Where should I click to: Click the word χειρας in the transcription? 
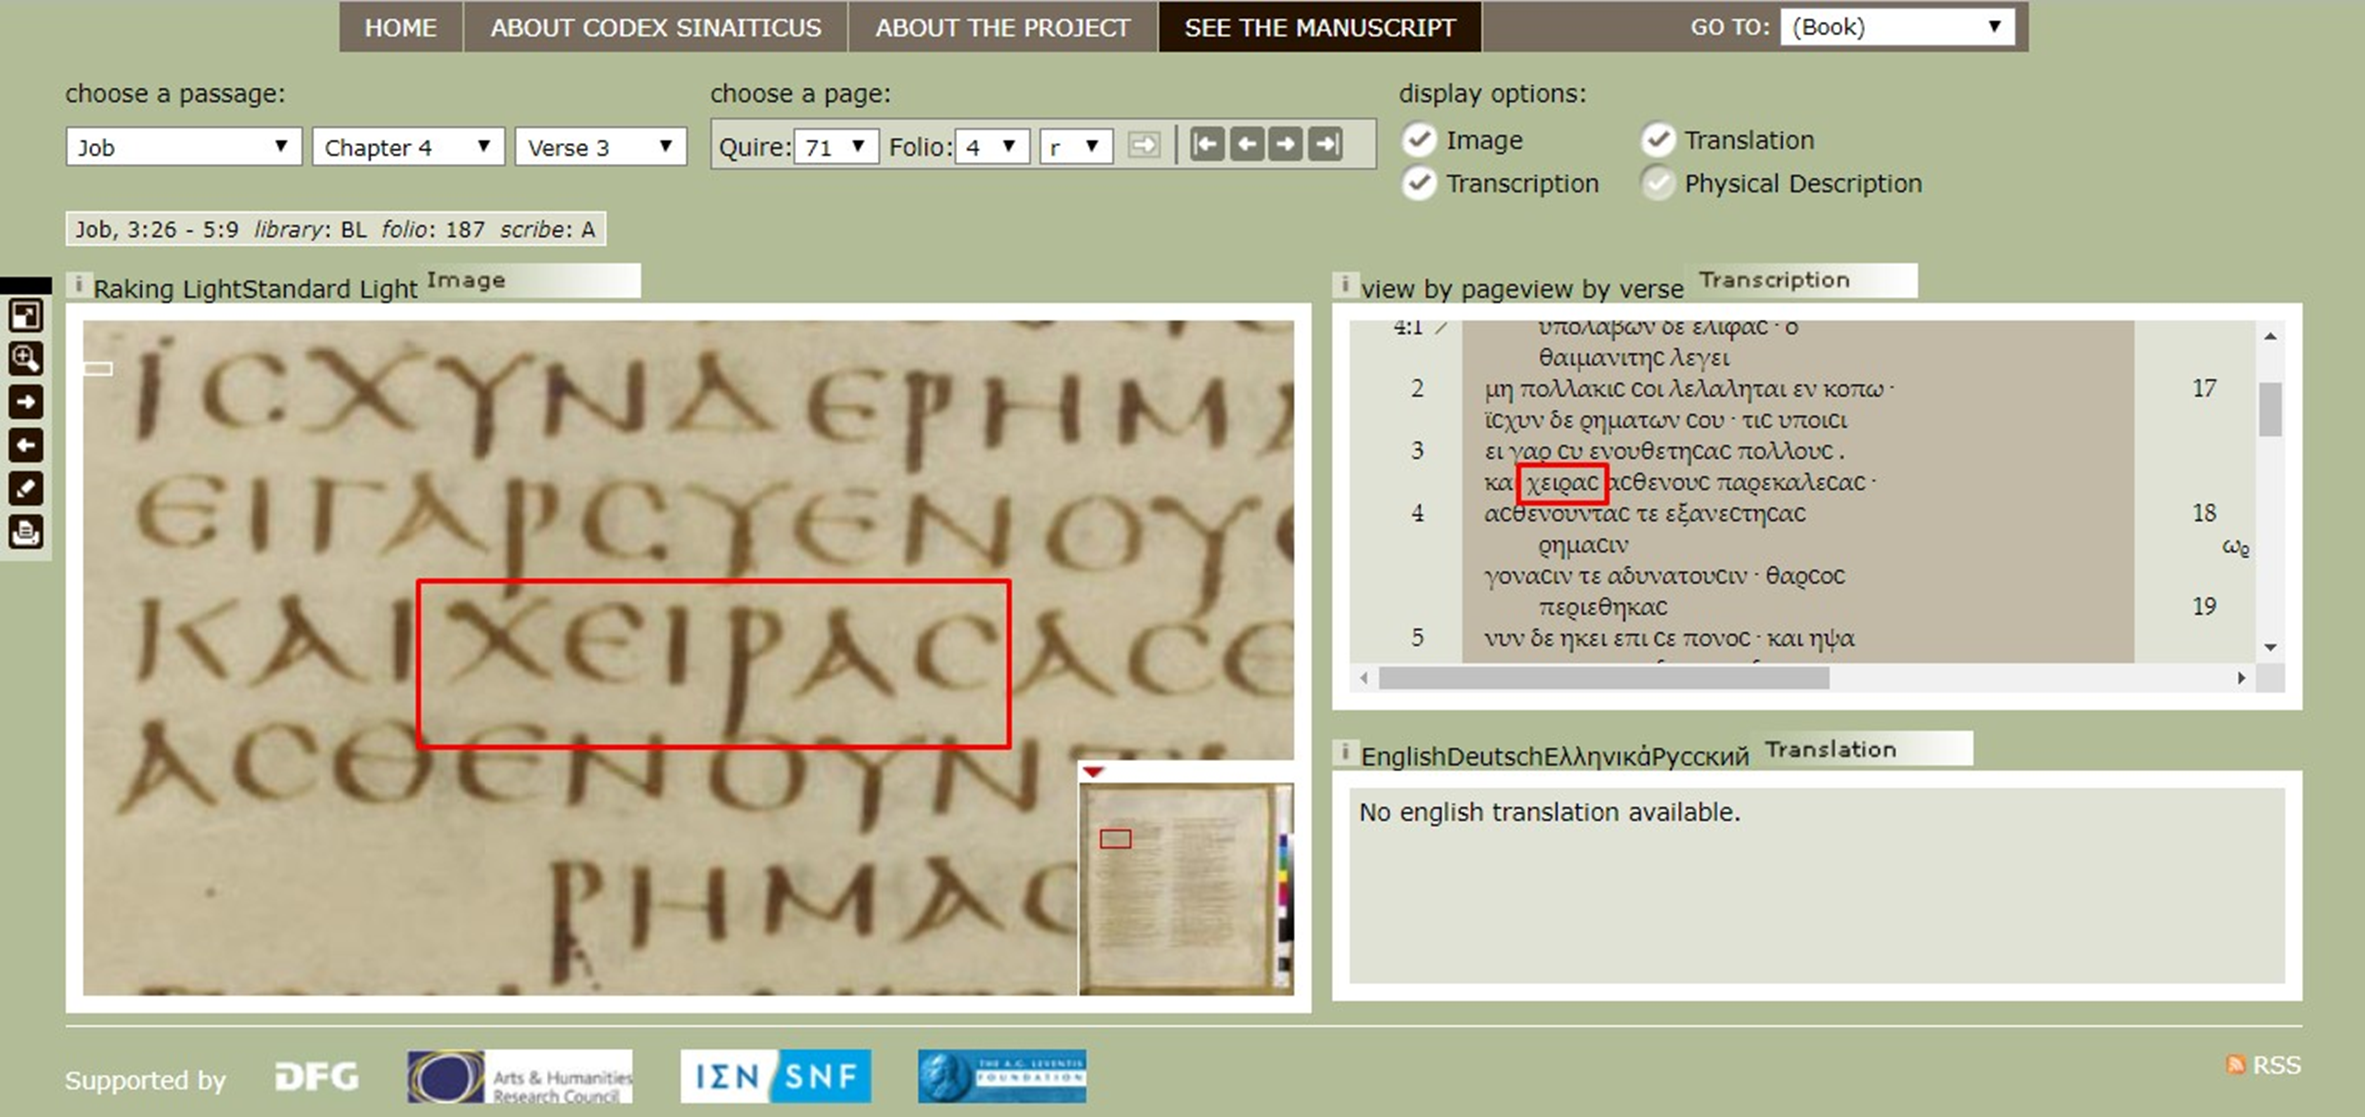click(x=1562, y=483)
